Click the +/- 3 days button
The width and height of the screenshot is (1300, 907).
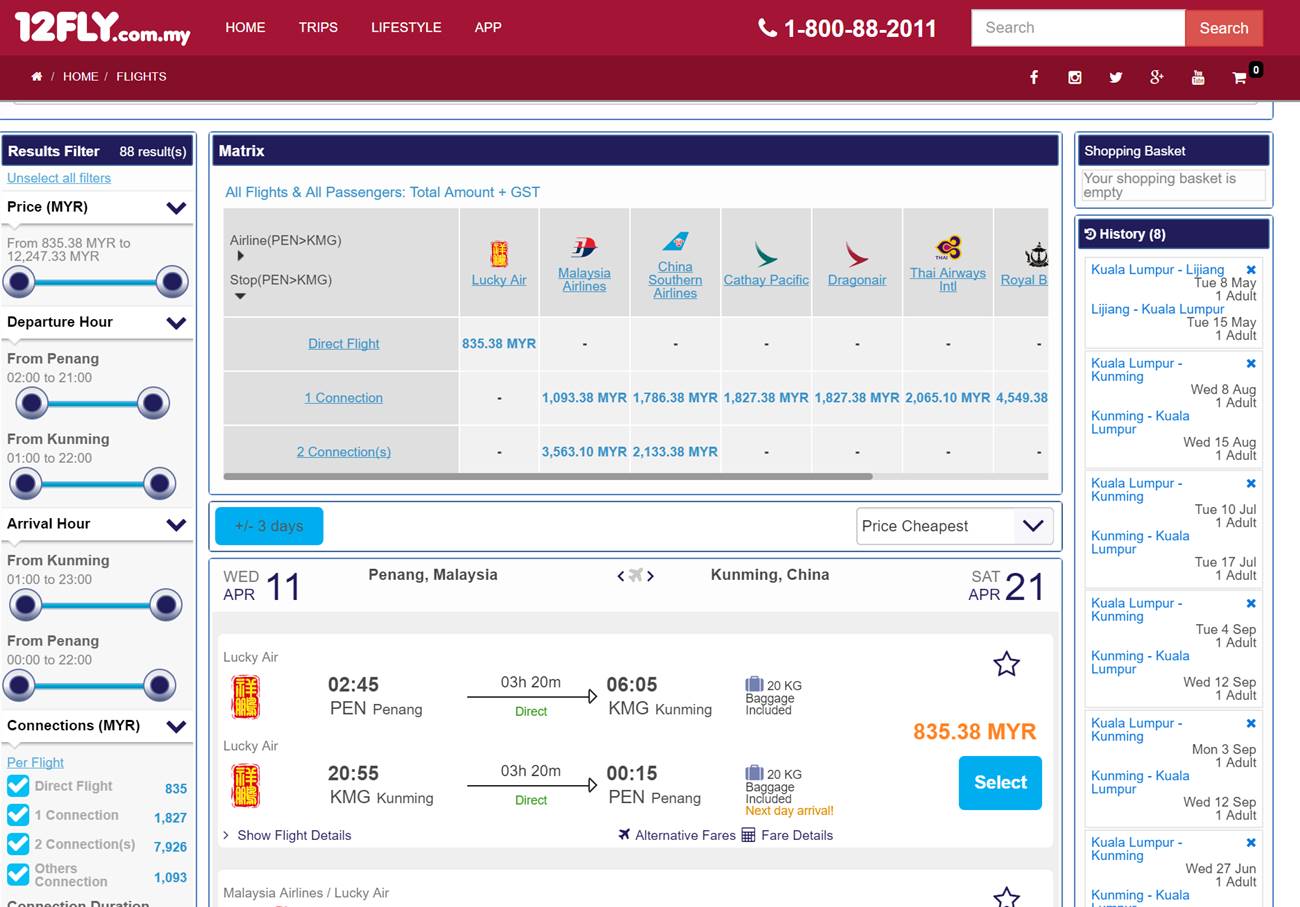click(x=269, y=526)
